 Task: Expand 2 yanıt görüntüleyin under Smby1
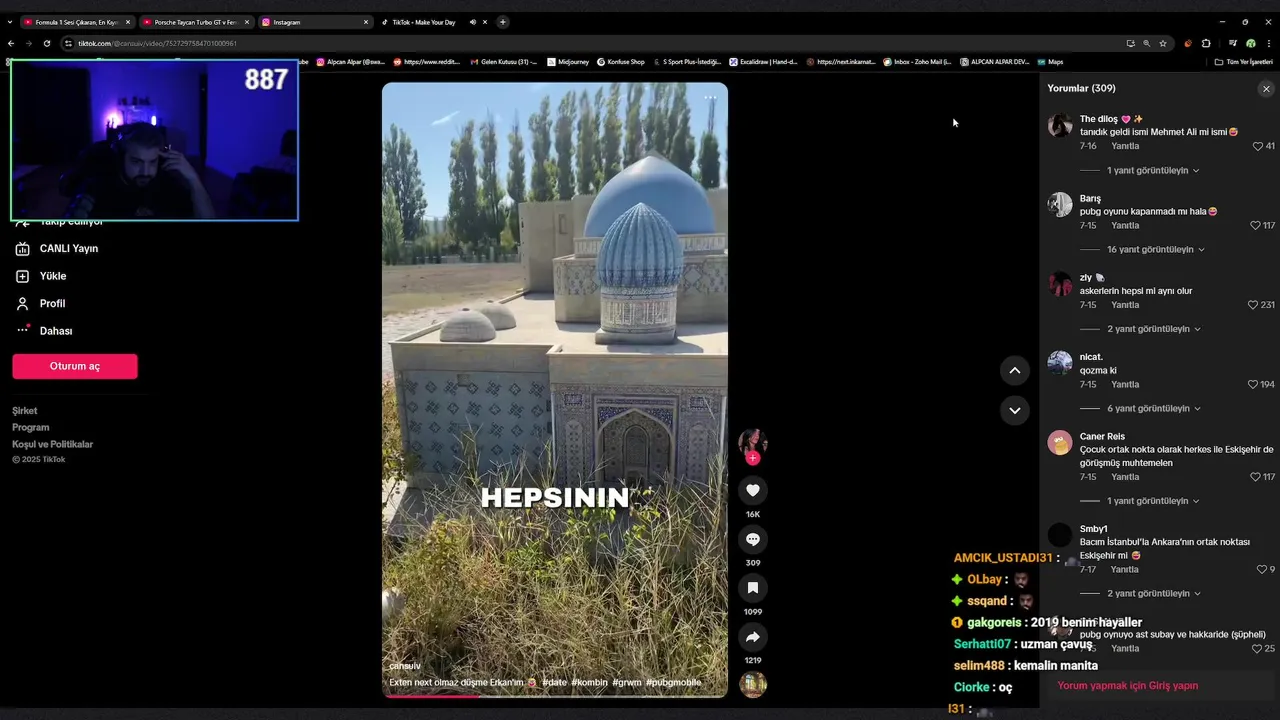coord(1153,594)
